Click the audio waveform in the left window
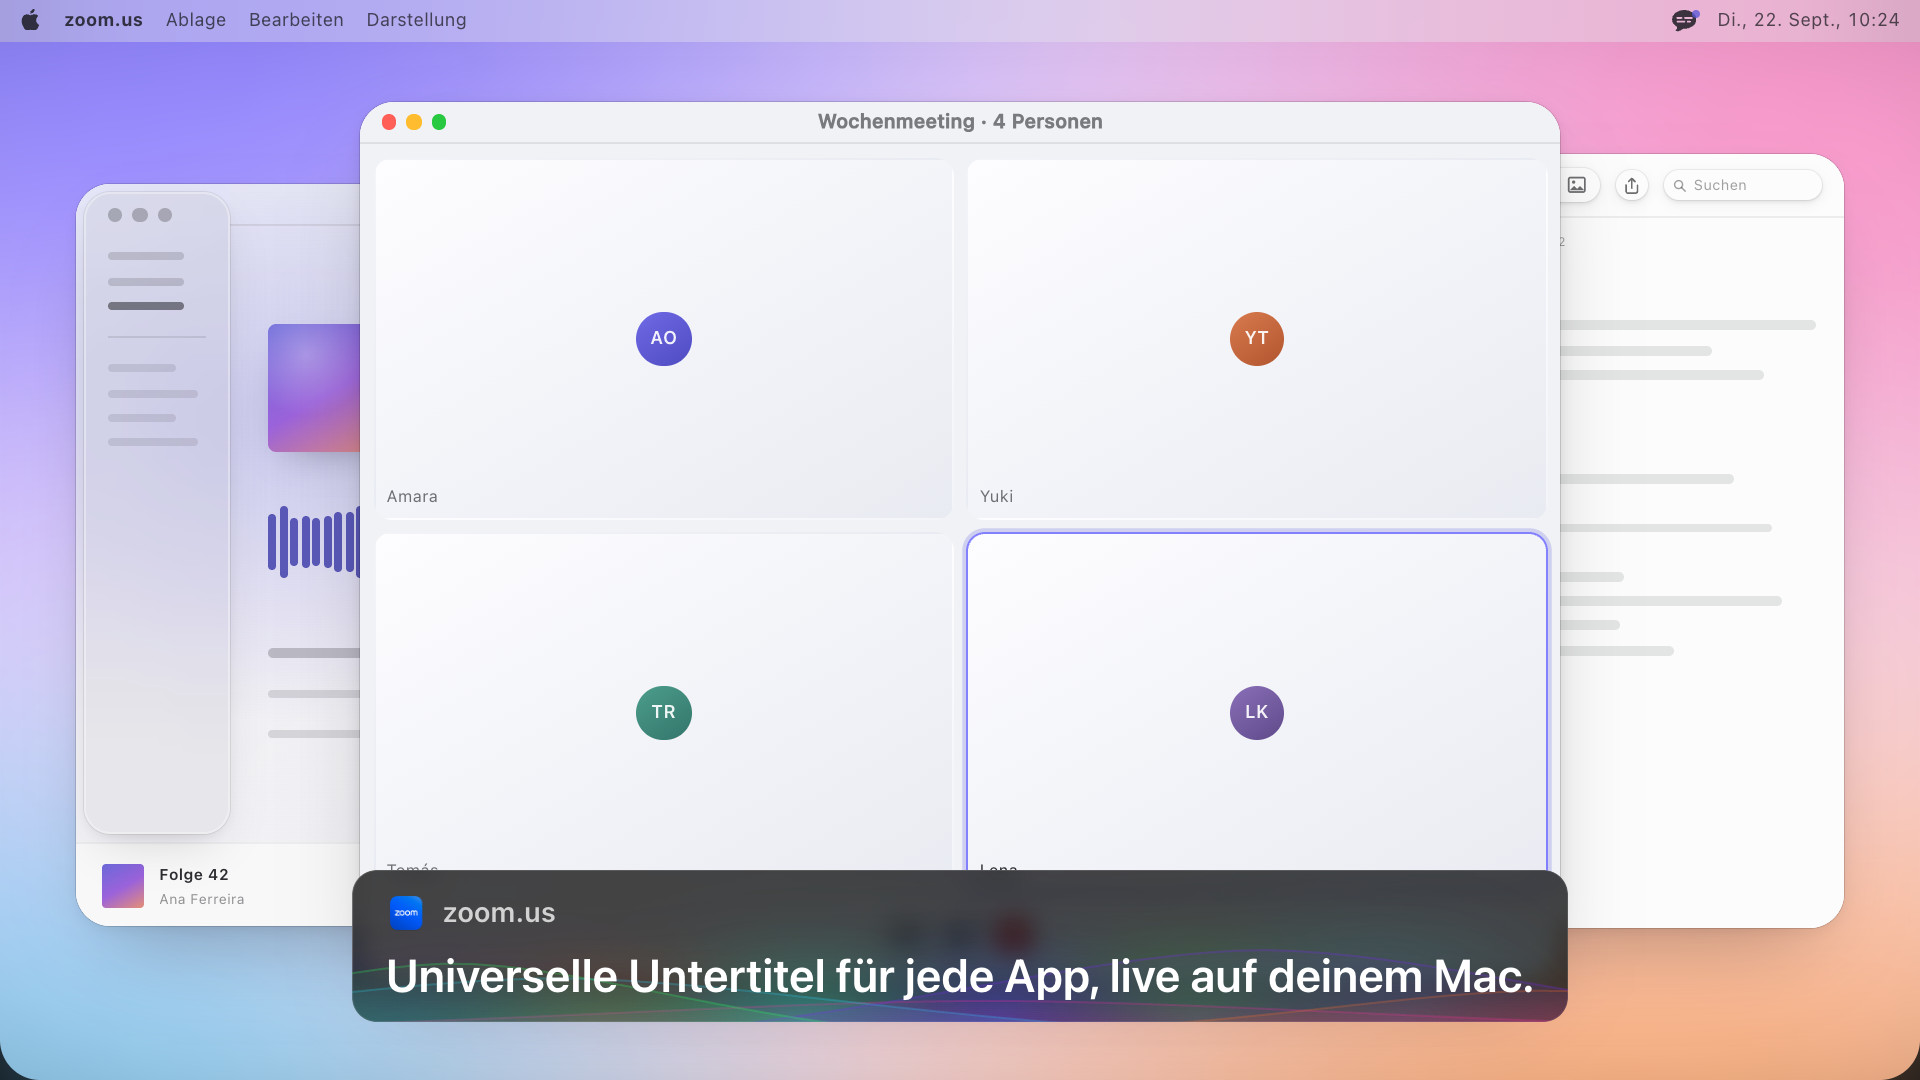 [x=314, y=542]
